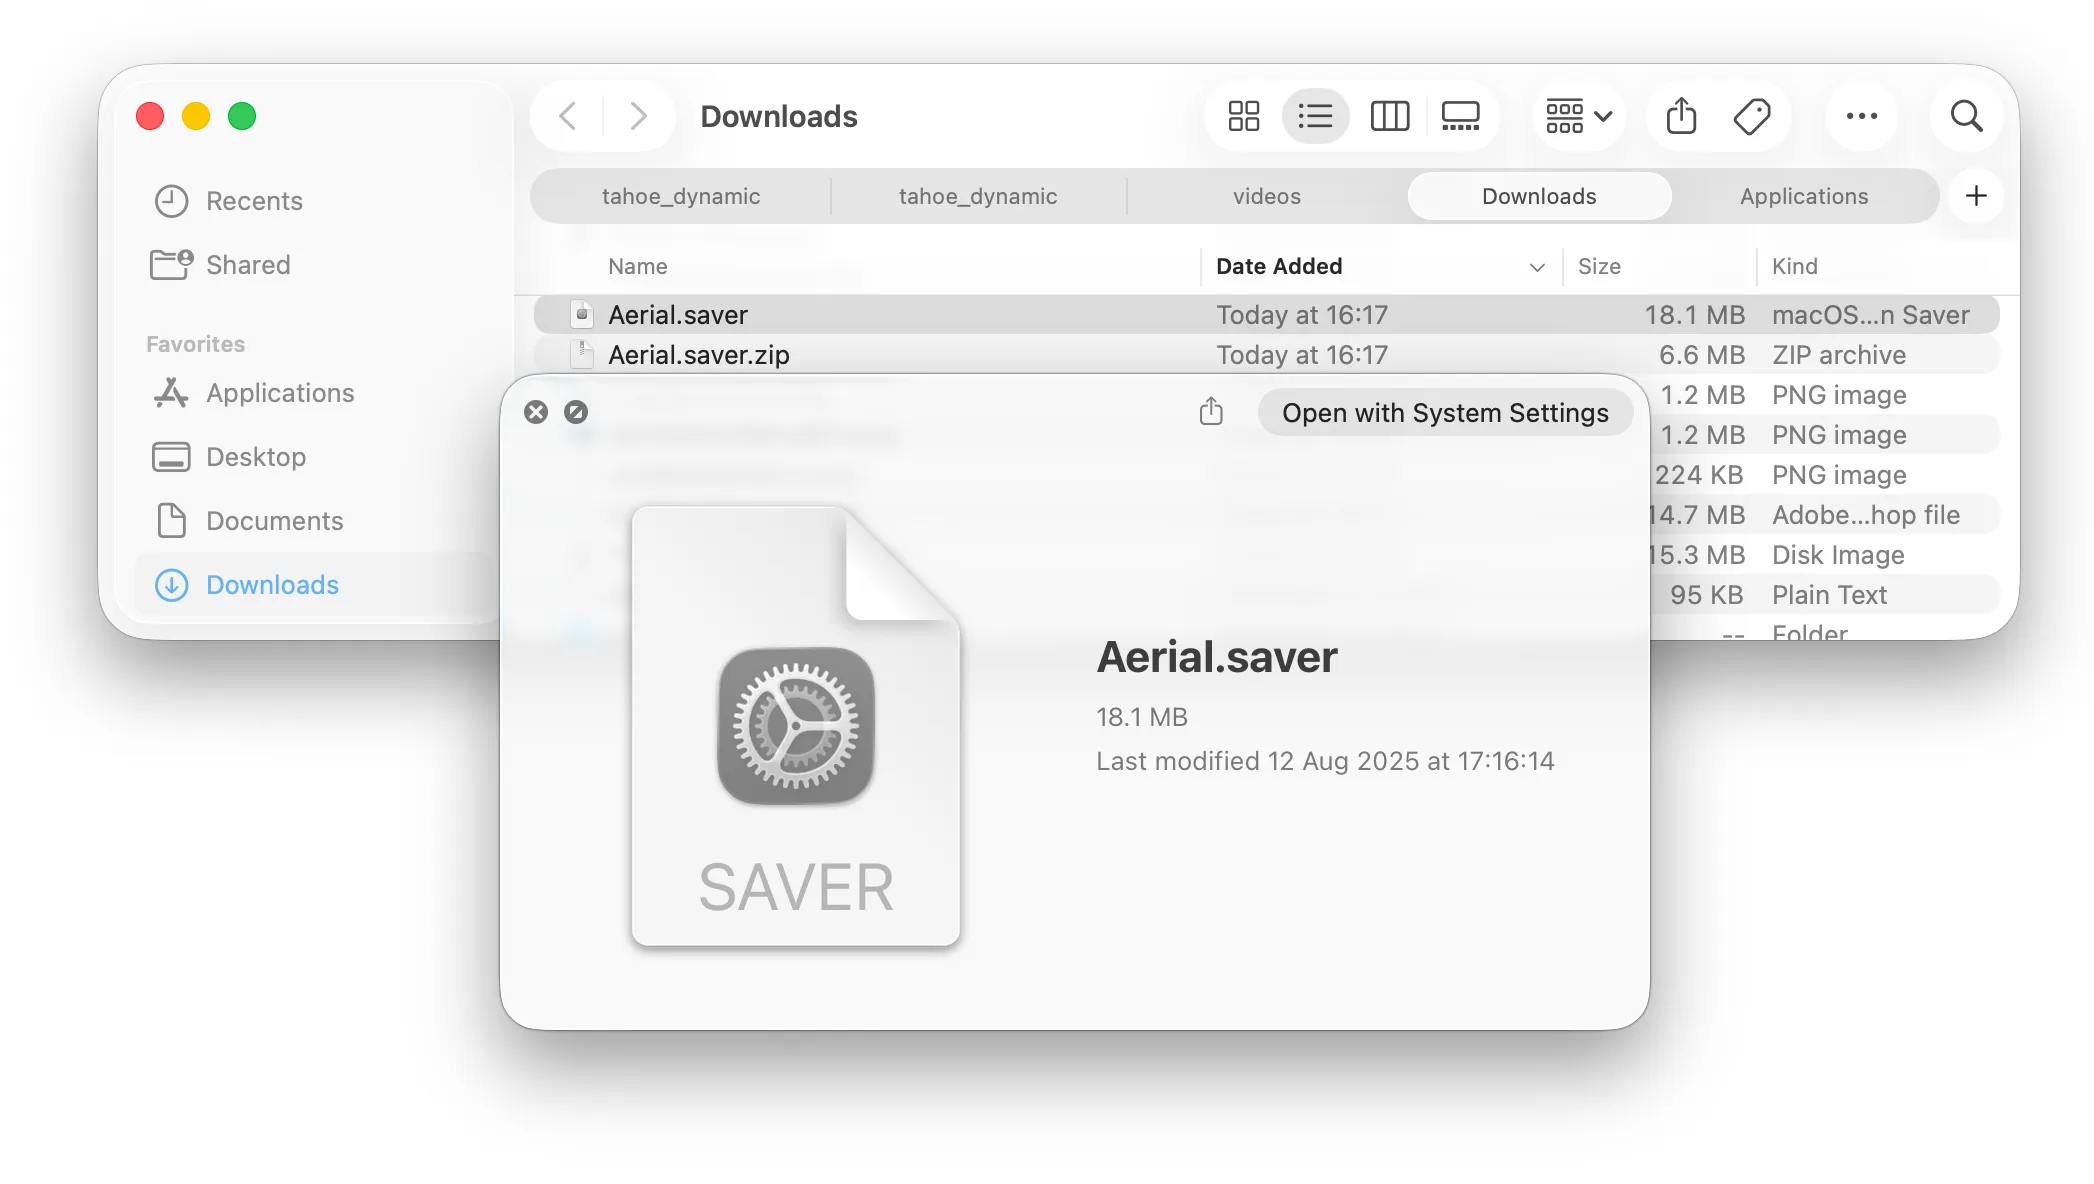
Task: Click the 224 KB size cell
Action: pos(1698,475)
